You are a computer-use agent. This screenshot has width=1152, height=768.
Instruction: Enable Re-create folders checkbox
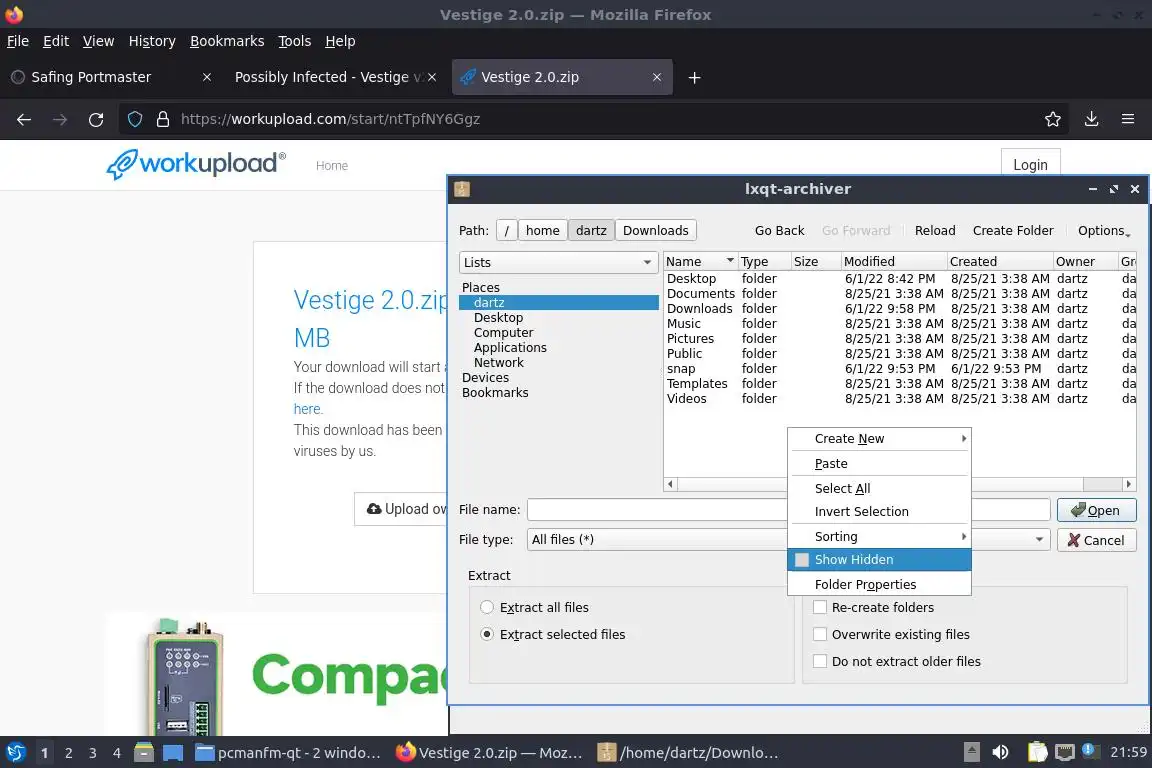click(820, 607)
